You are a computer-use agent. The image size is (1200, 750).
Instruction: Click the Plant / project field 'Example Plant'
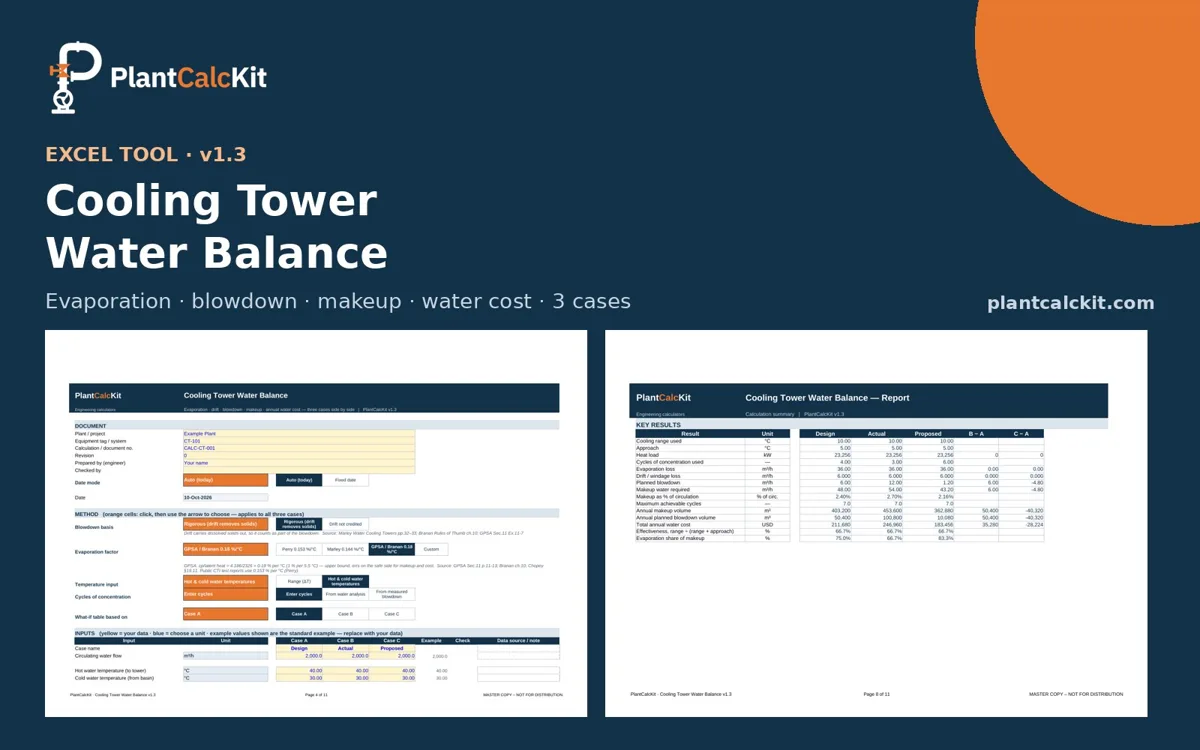point(298,434)
